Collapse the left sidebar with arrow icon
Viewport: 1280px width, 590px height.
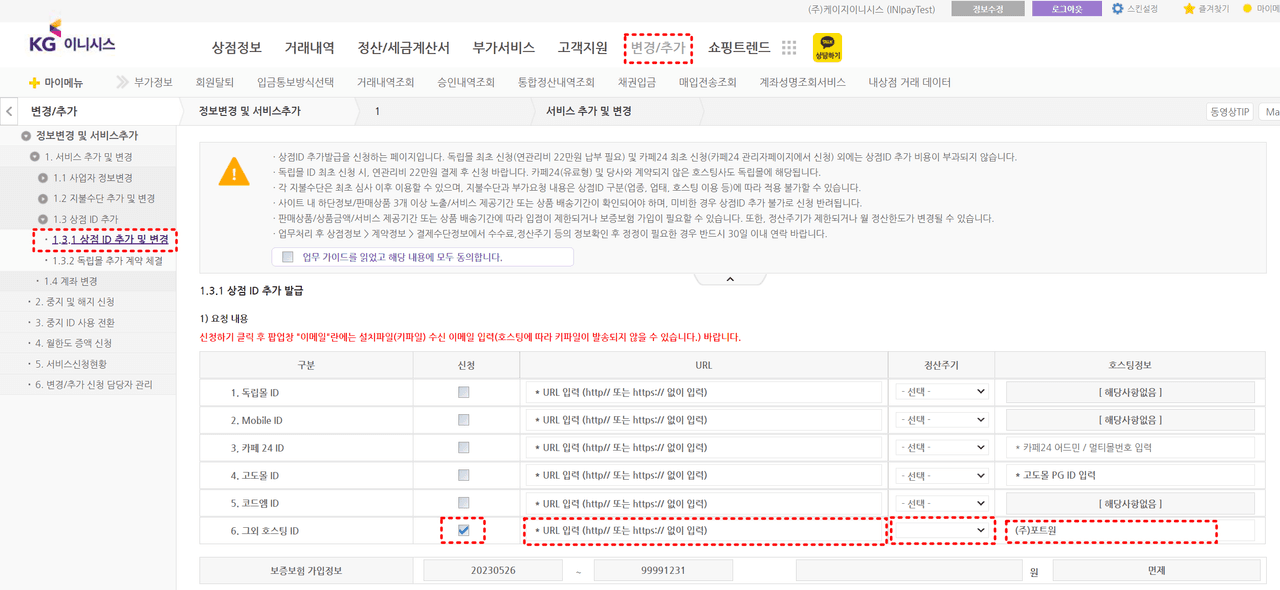click(x=9, y=111)
